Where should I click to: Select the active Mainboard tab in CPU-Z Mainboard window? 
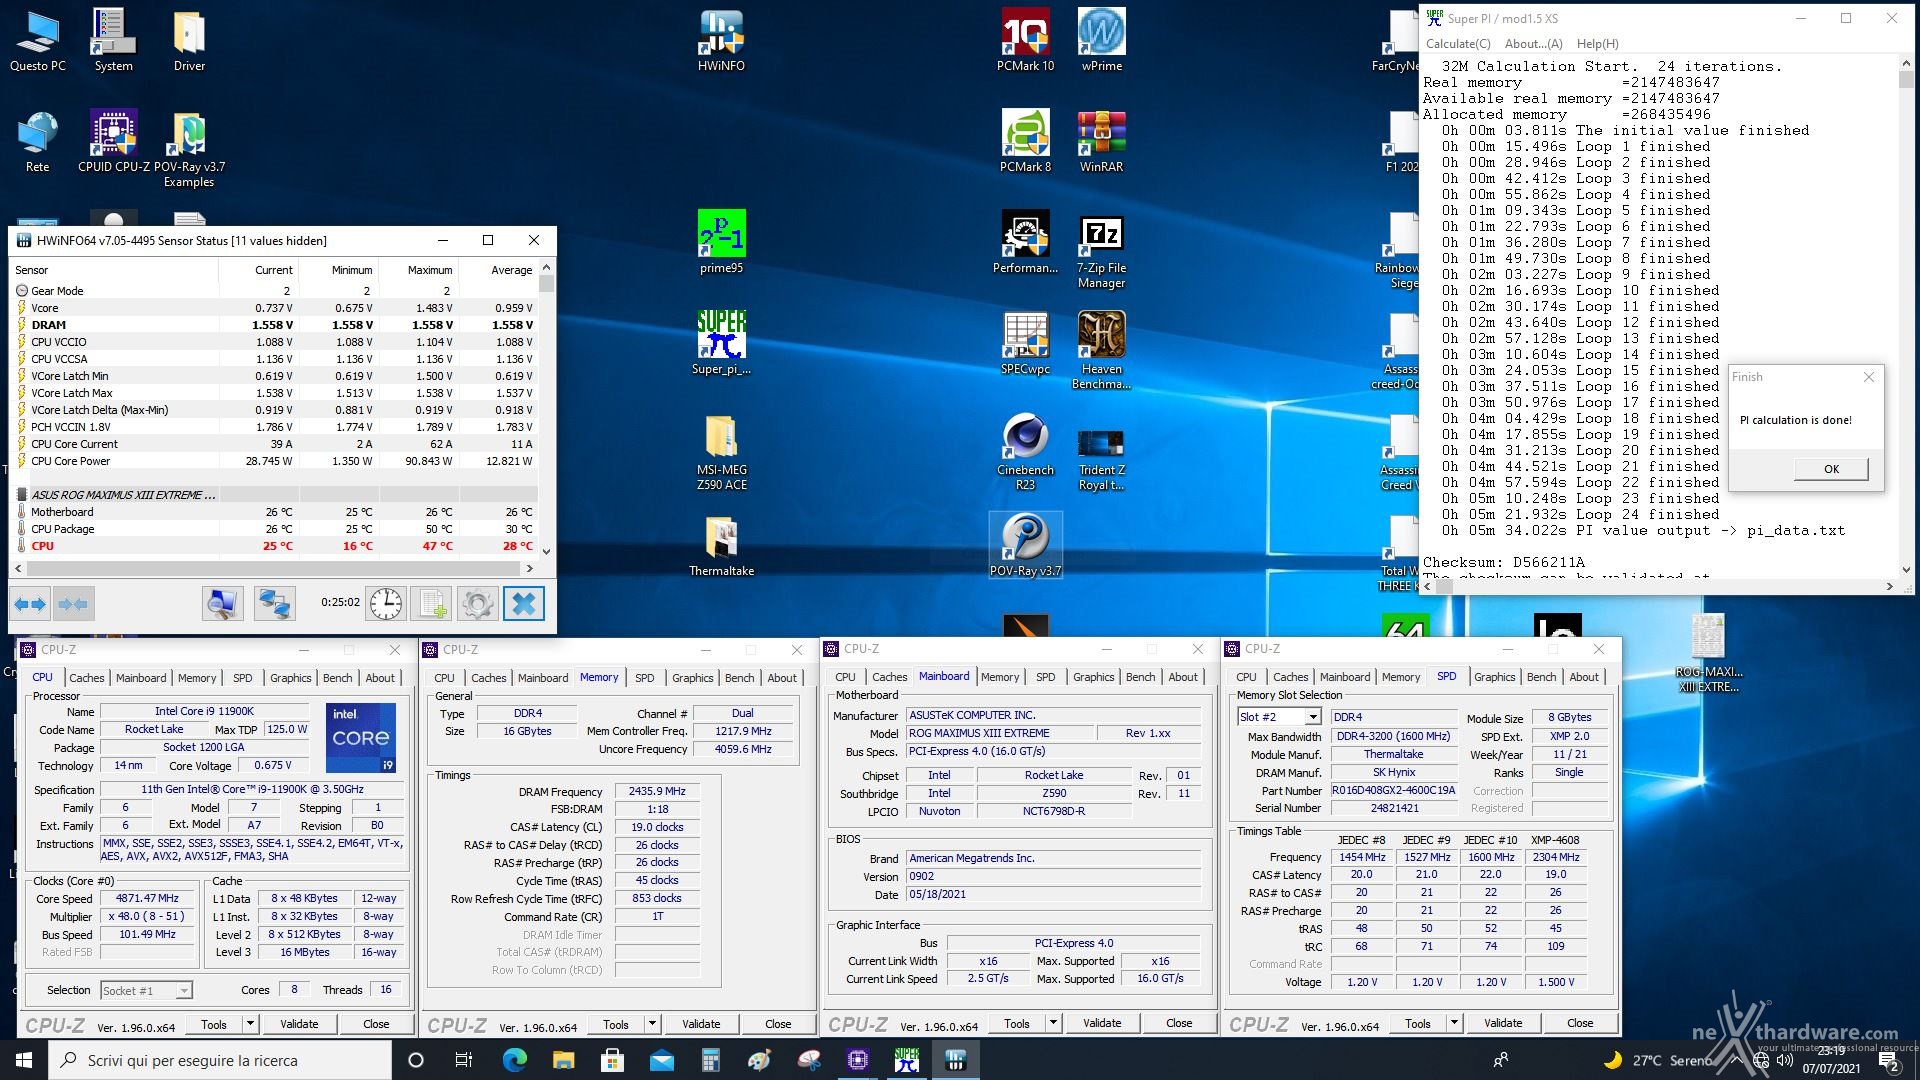point(944,676)
